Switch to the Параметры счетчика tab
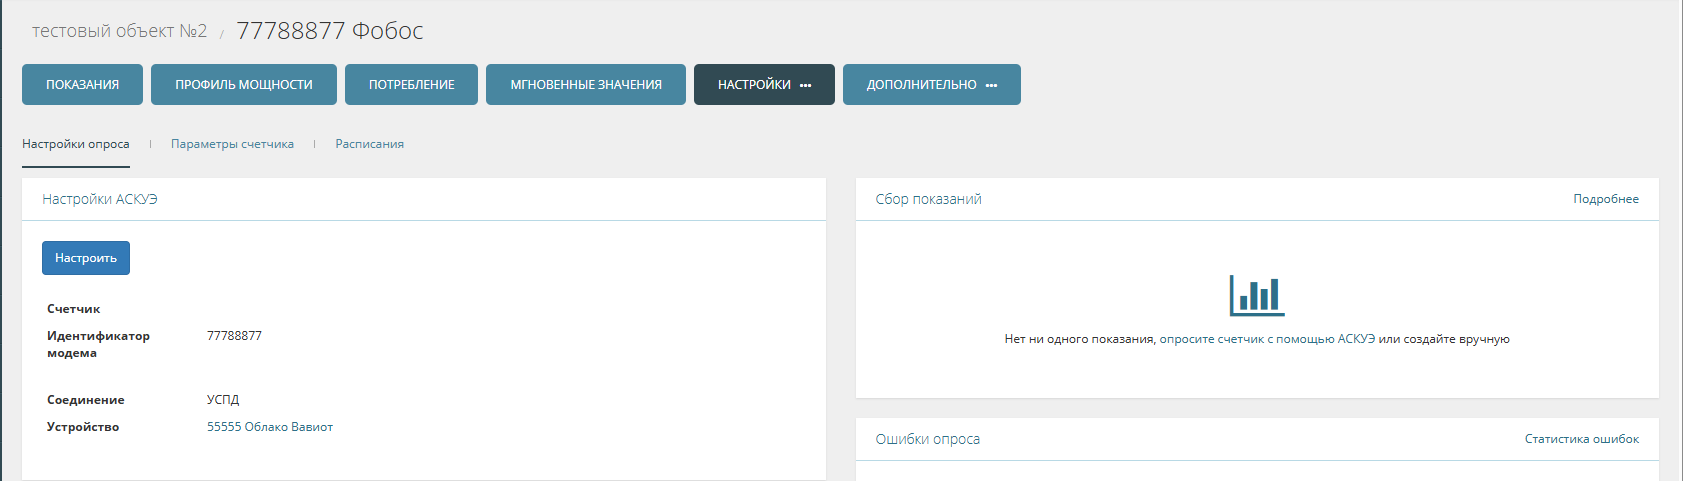 [232, 144]
